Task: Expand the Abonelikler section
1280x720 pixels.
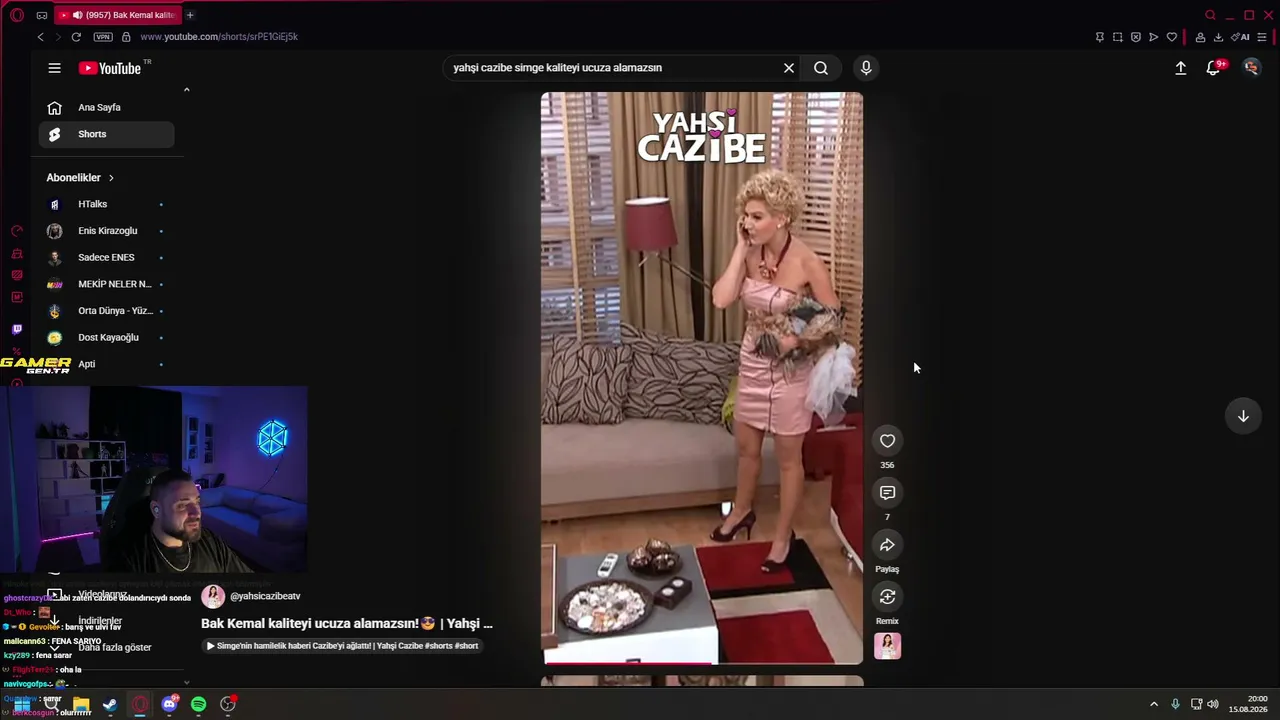Action: [x=80, y=178]
